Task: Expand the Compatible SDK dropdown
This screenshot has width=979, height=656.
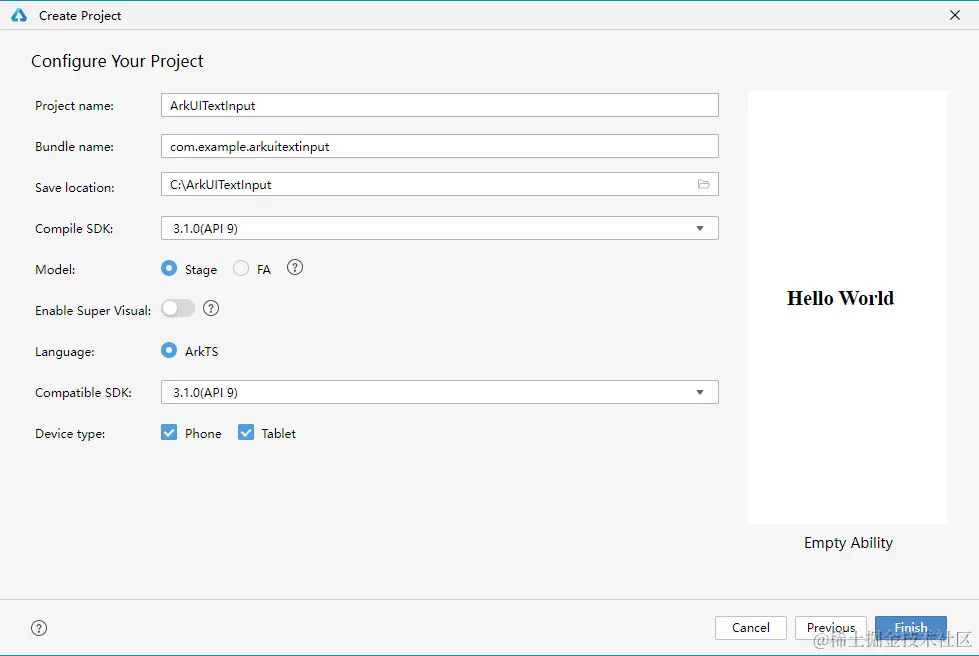Action: pyautogui.click(x=439, y=392)
